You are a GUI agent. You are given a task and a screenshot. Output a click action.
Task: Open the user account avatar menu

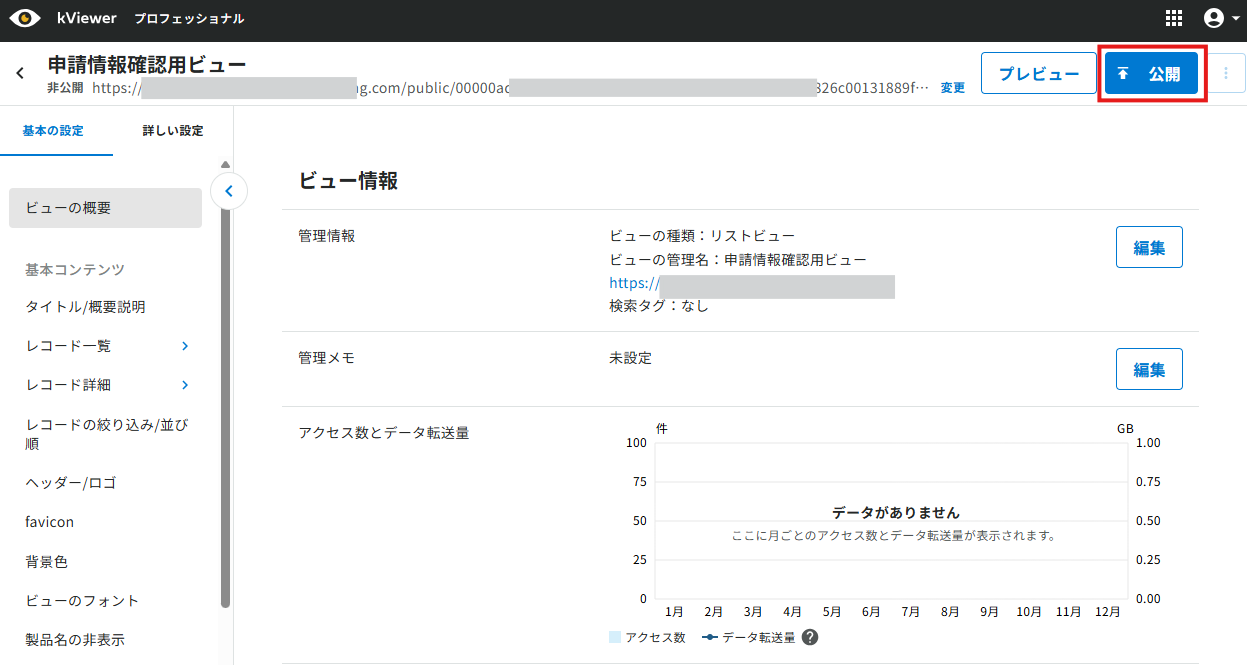[x=1221, y=19]
